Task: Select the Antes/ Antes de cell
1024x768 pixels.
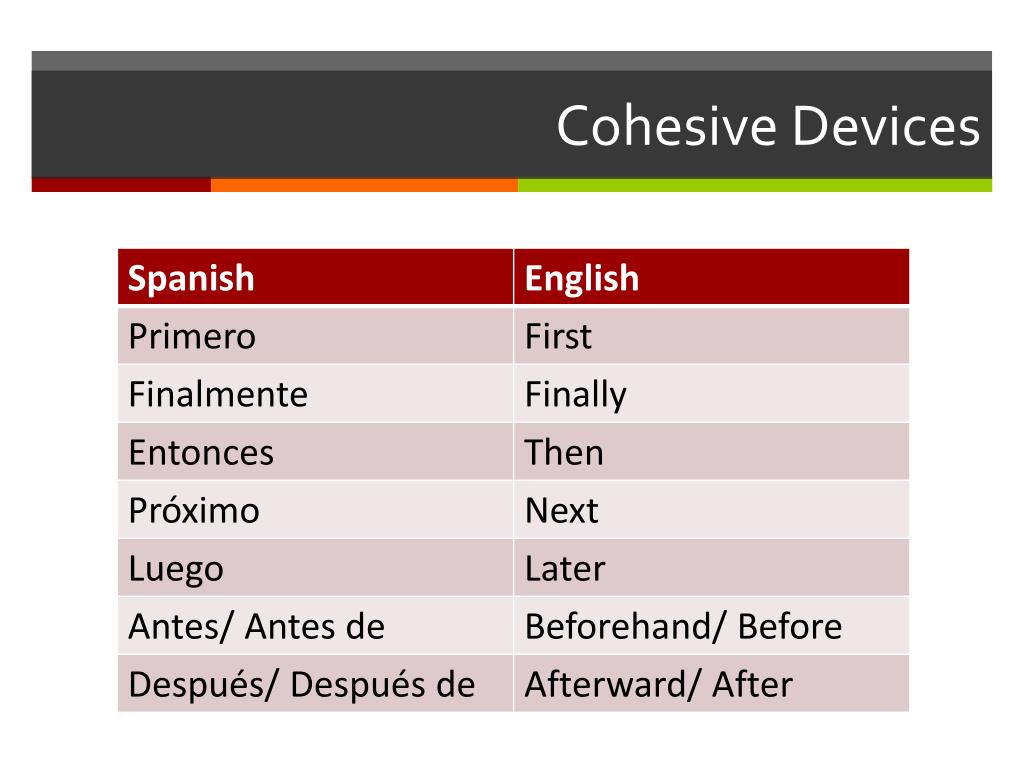Action: (x=315, y=626)
